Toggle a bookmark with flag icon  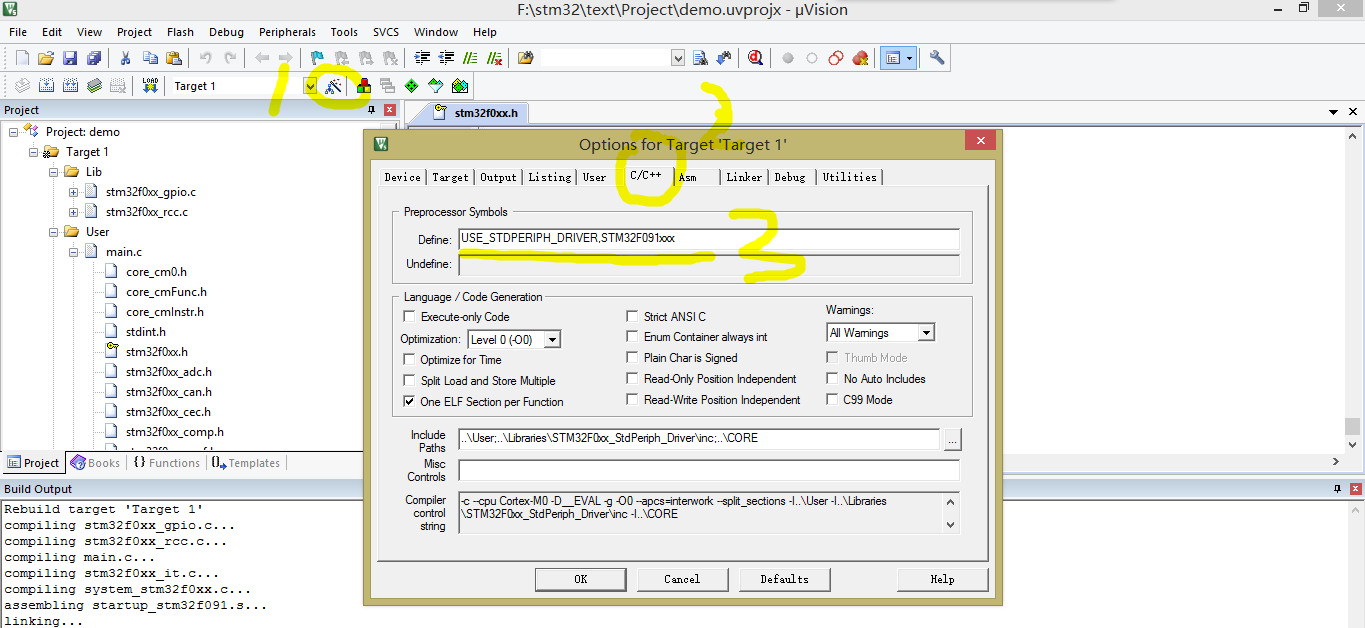317,58
